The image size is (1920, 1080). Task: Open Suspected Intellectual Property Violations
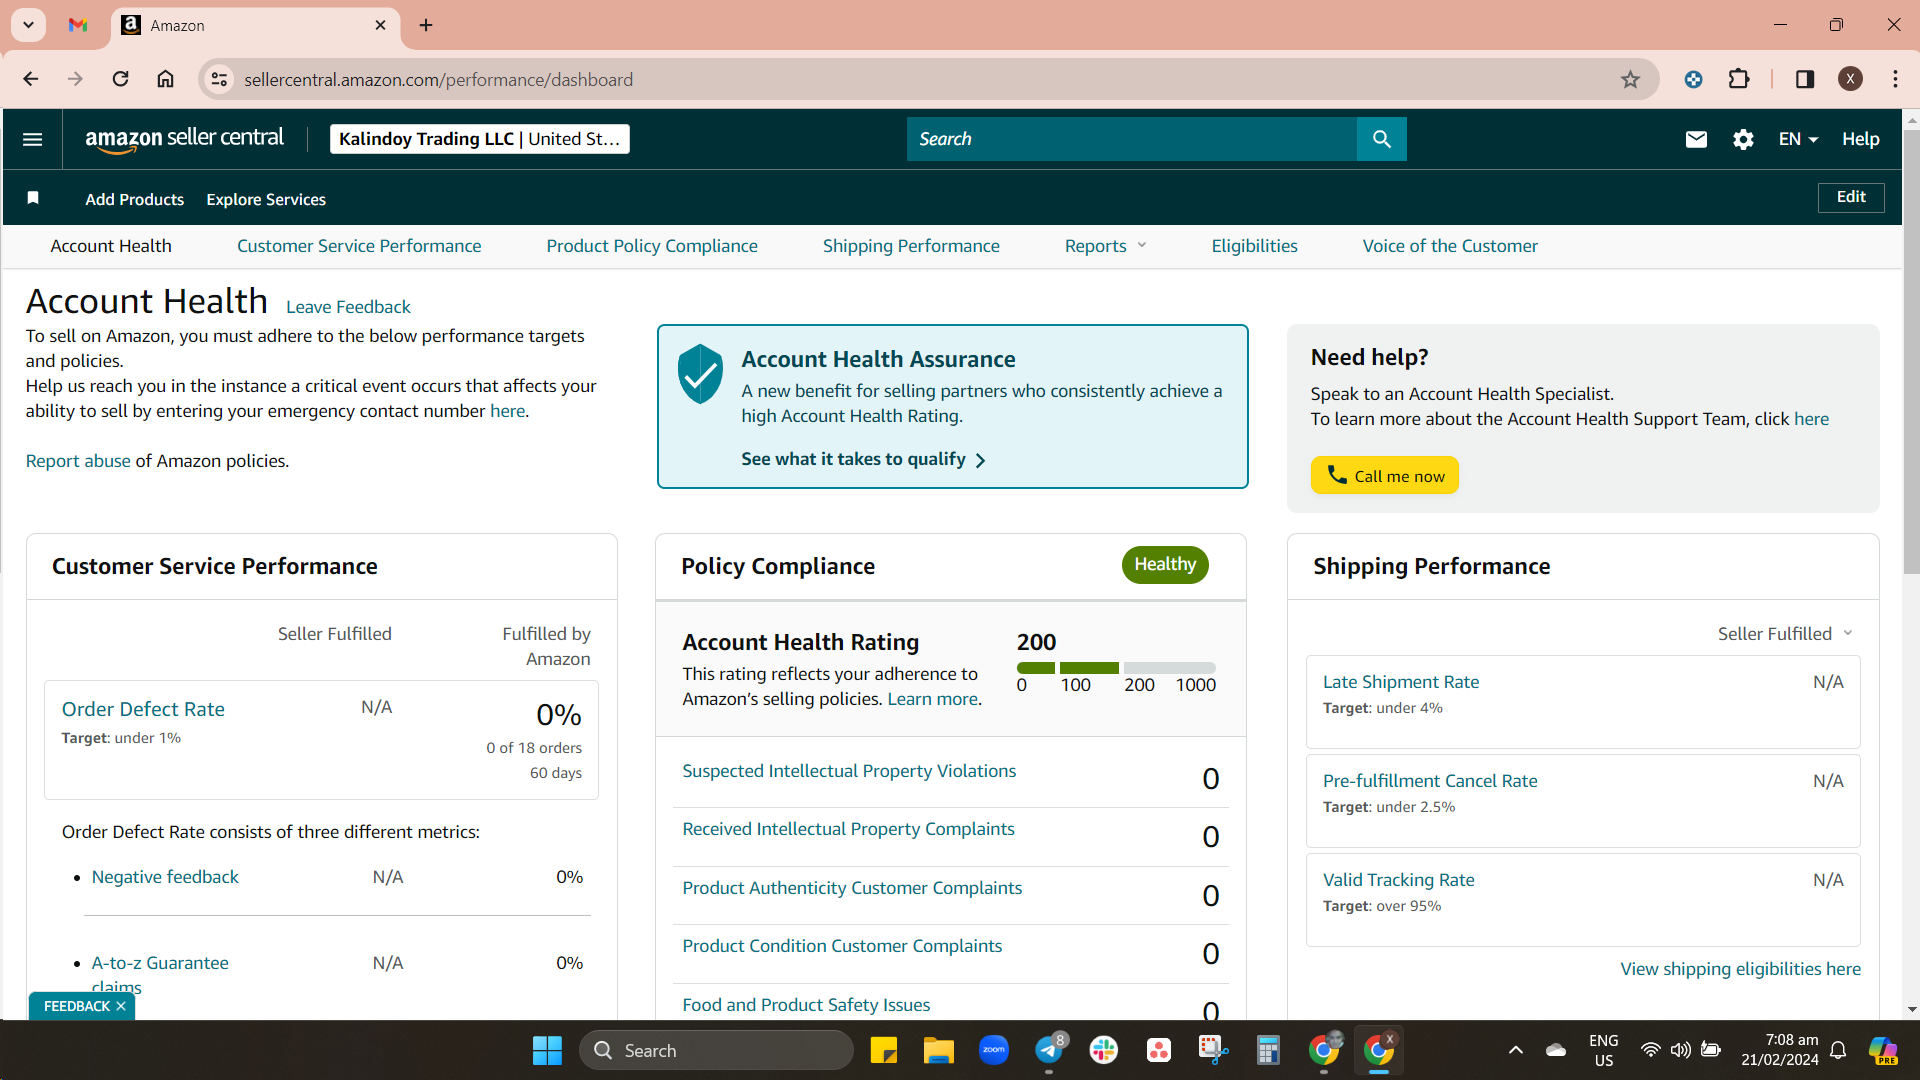[849, 771]
